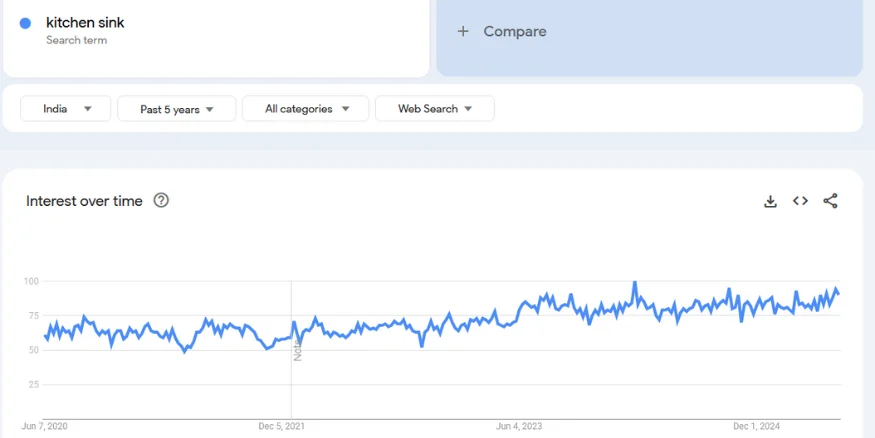Viewport: 875px width, 438px height.
Task: Expand the Web Search type dropdown
Action: point(434,109)
